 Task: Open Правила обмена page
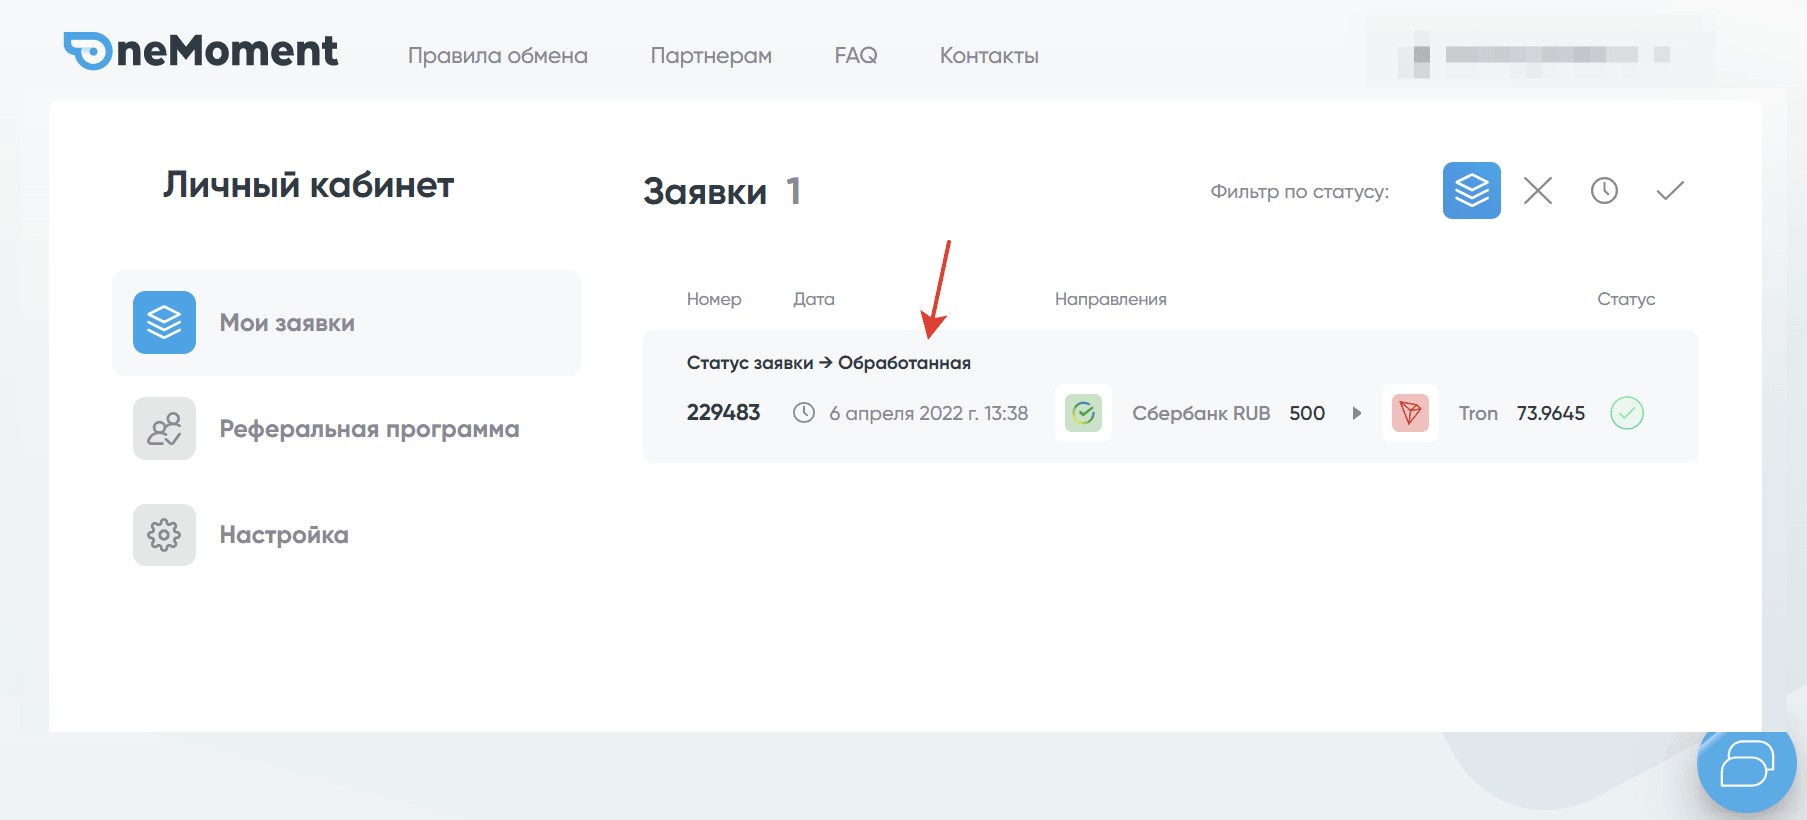(498, 56)
